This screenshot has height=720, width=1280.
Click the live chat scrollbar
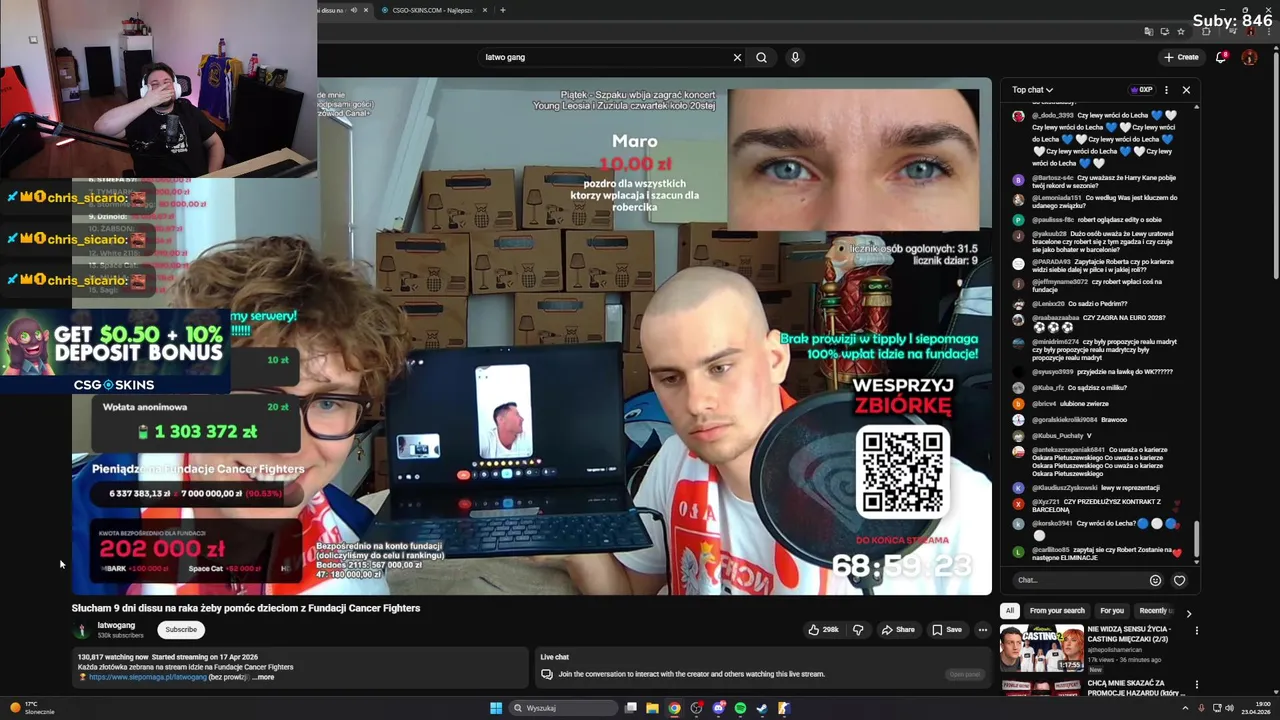coord(1196,540)
